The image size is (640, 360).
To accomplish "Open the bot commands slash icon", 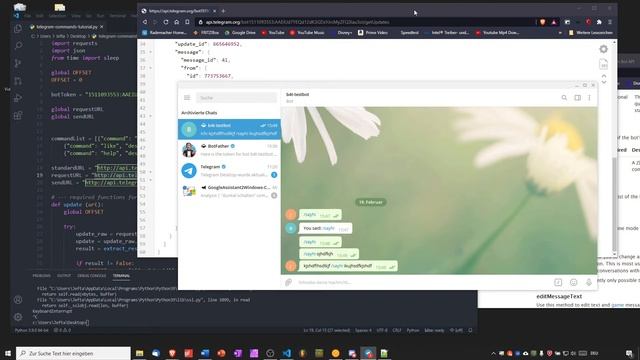I will point(558,282).
